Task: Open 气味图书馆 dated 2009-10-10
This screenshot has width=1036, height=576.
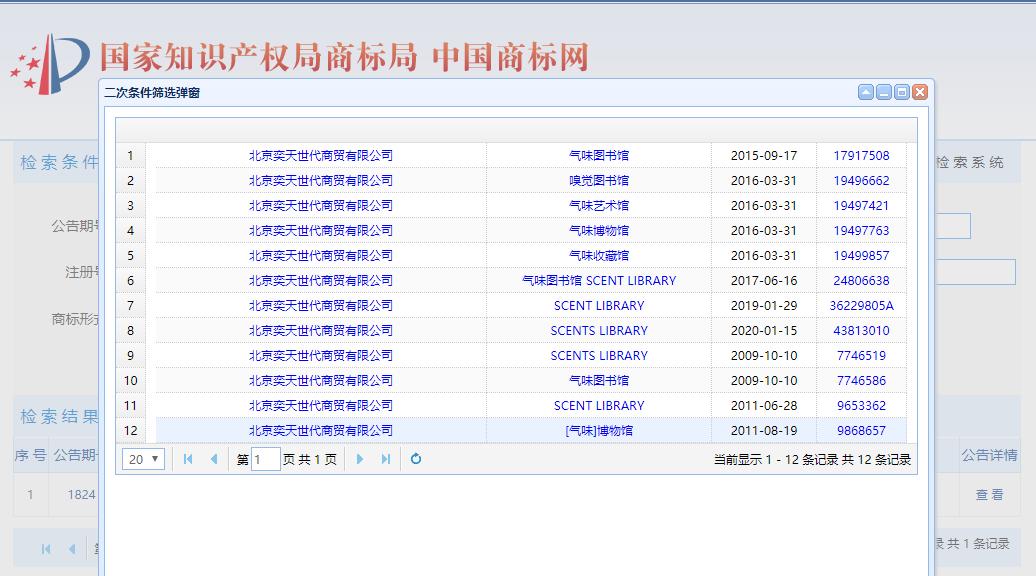Action: [599, 381]
